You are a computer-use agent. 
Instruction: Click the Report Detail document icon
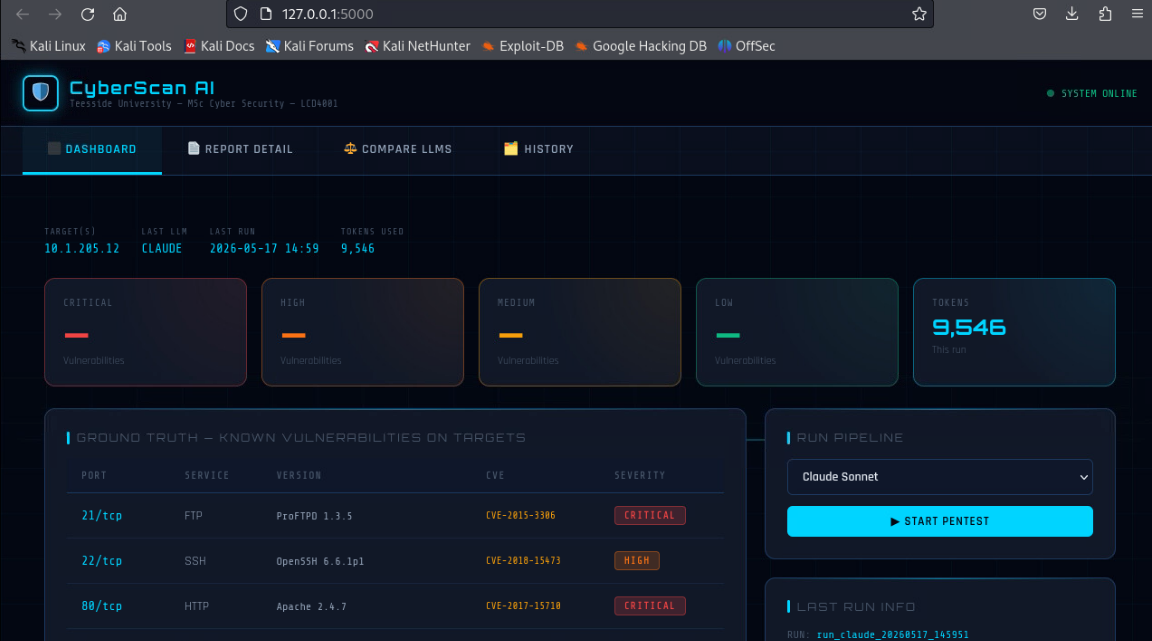[x=194, y=148]
